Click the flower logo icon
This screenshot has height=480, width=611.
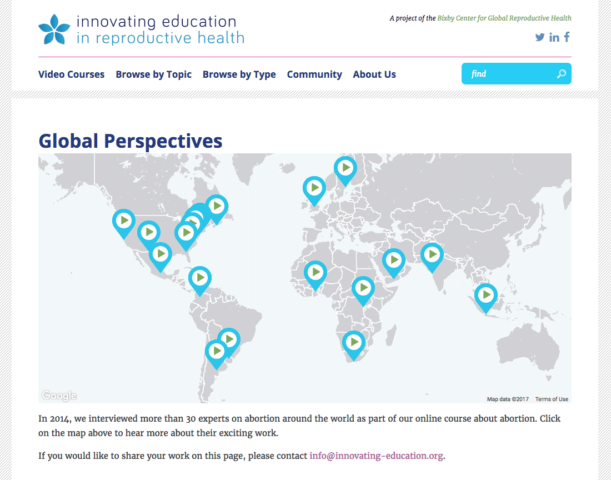54,30
